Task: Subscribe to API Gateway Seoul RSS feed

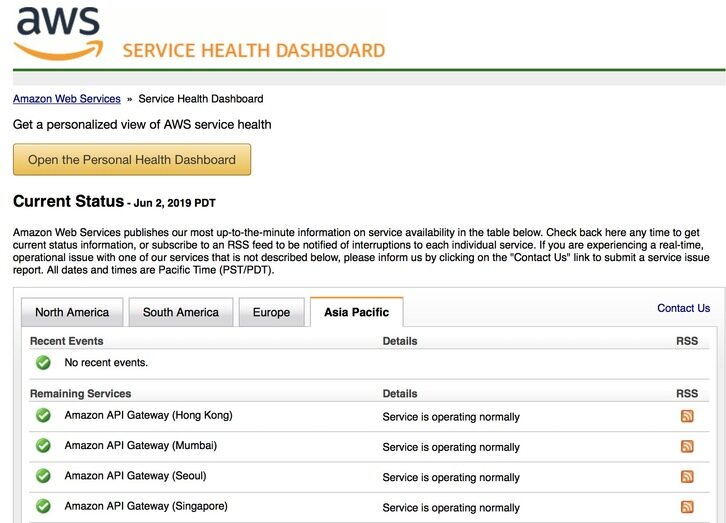Action: click(687, 477)
